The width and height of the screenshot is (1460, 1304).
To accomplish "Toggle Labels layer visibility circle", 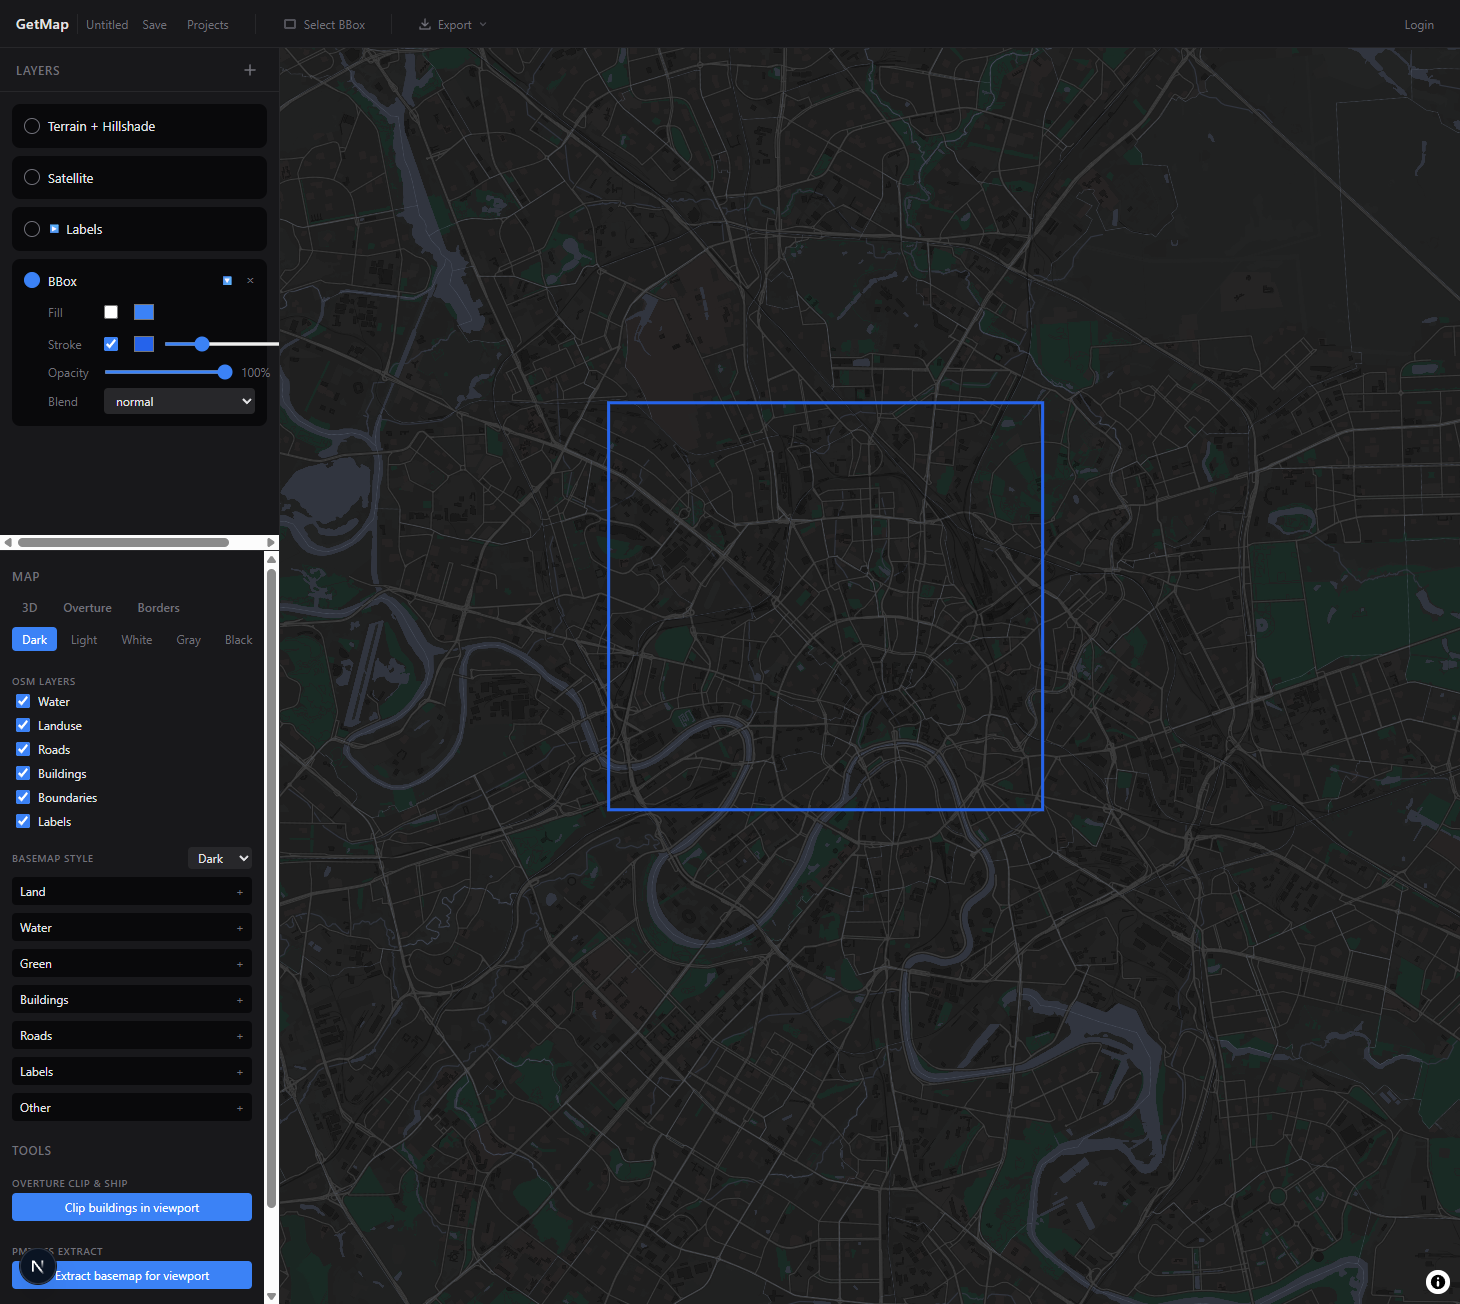I will point(32,229).
